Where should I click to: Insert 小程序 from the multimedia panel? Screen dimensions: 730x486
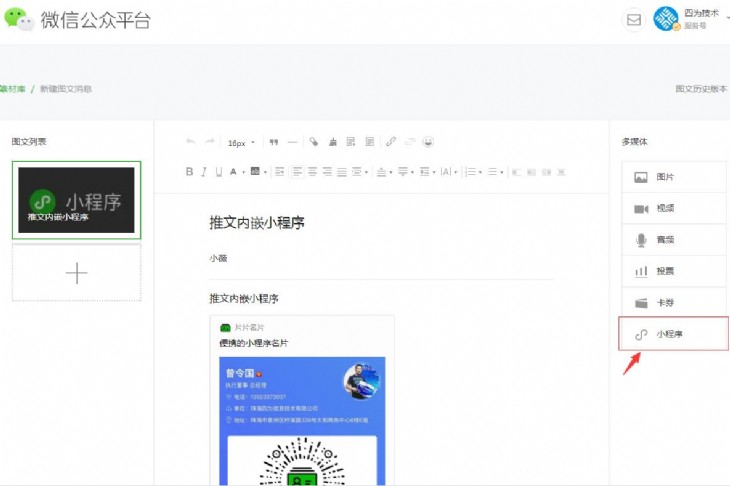[674, 334]
